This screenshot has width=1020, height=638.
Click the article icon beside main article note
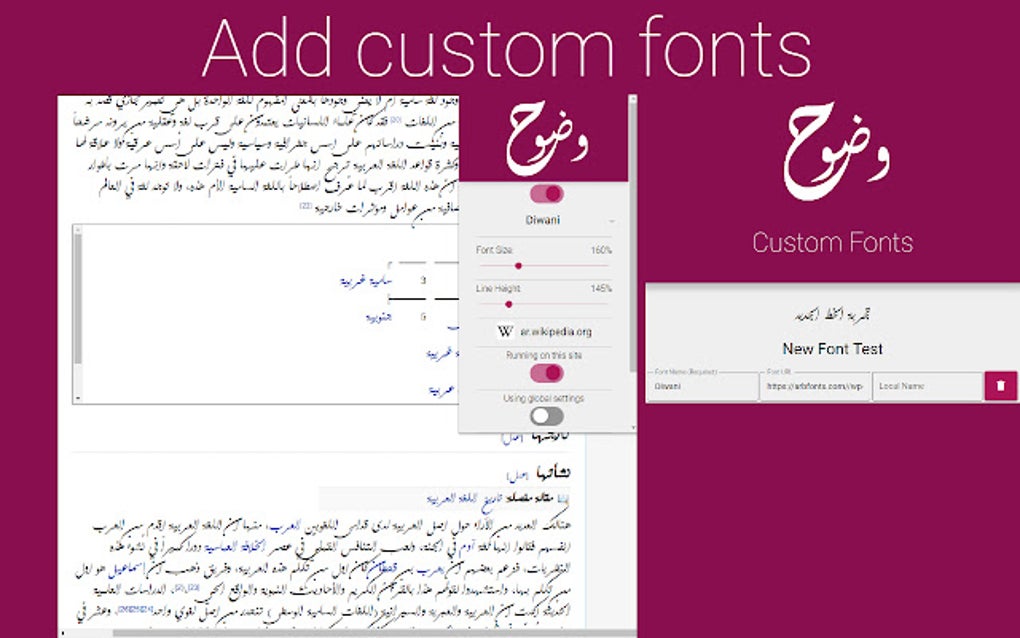[563, 499]
